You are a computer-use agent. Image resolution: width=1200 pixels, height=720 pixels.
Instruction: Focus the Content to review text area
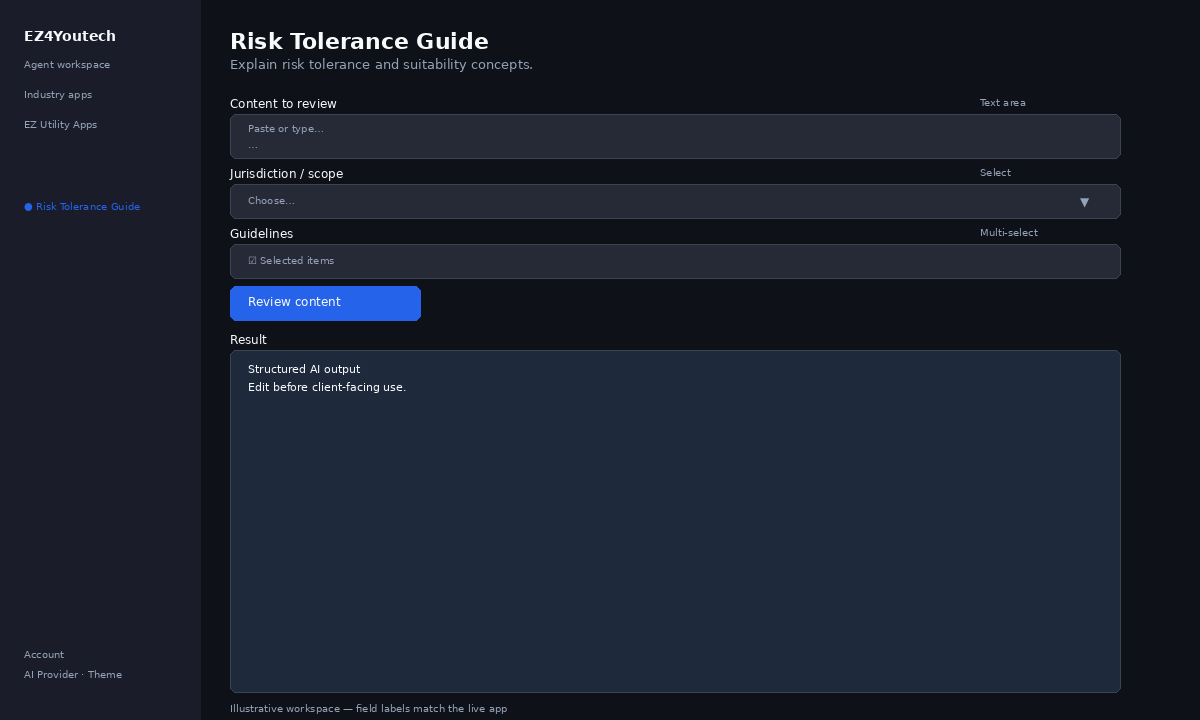pyautogui.click(x=675, y=136)
